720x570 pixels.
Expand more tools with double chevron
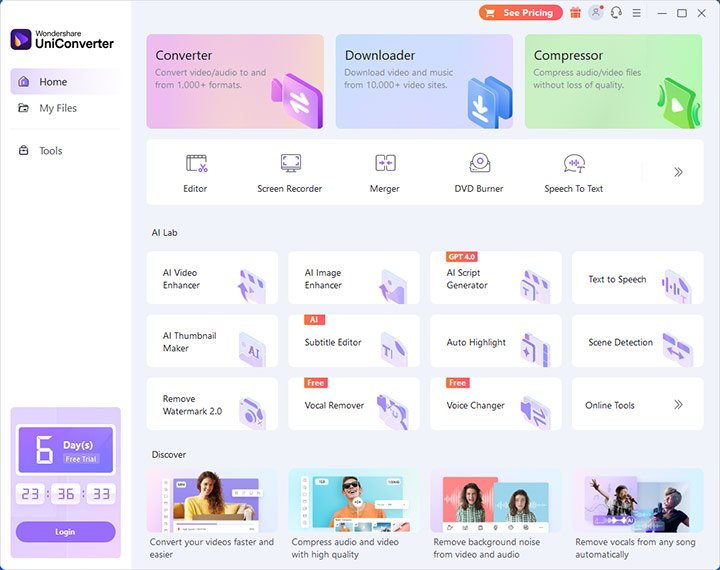pos(678,172)
